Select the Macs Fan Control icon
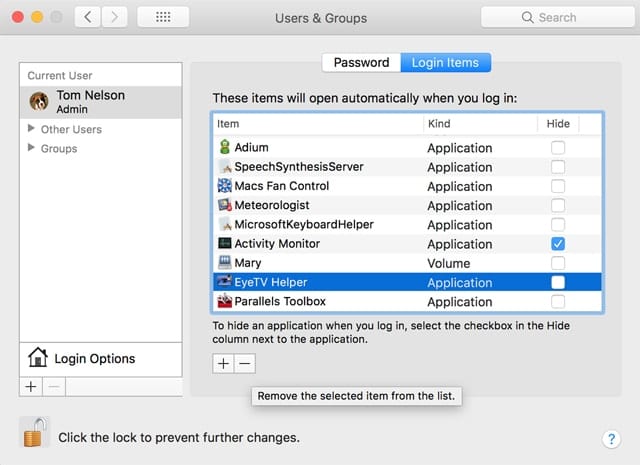Screen dimensions: 640x465 click(x=225, y=186)
